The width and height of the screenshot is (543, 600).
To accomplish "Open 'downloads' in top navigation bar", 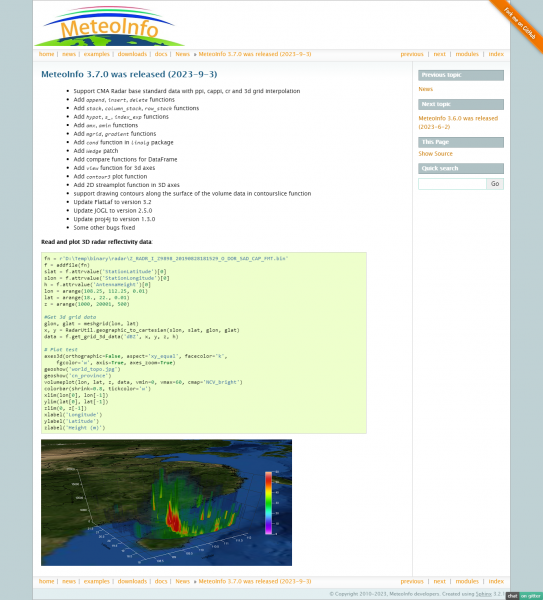I will coord(132,54).
